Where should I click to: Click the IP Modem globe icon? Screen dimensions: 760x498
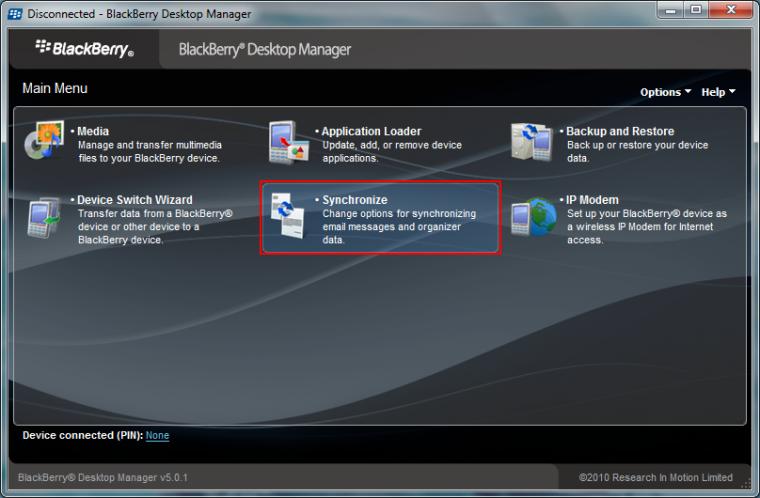534,217
